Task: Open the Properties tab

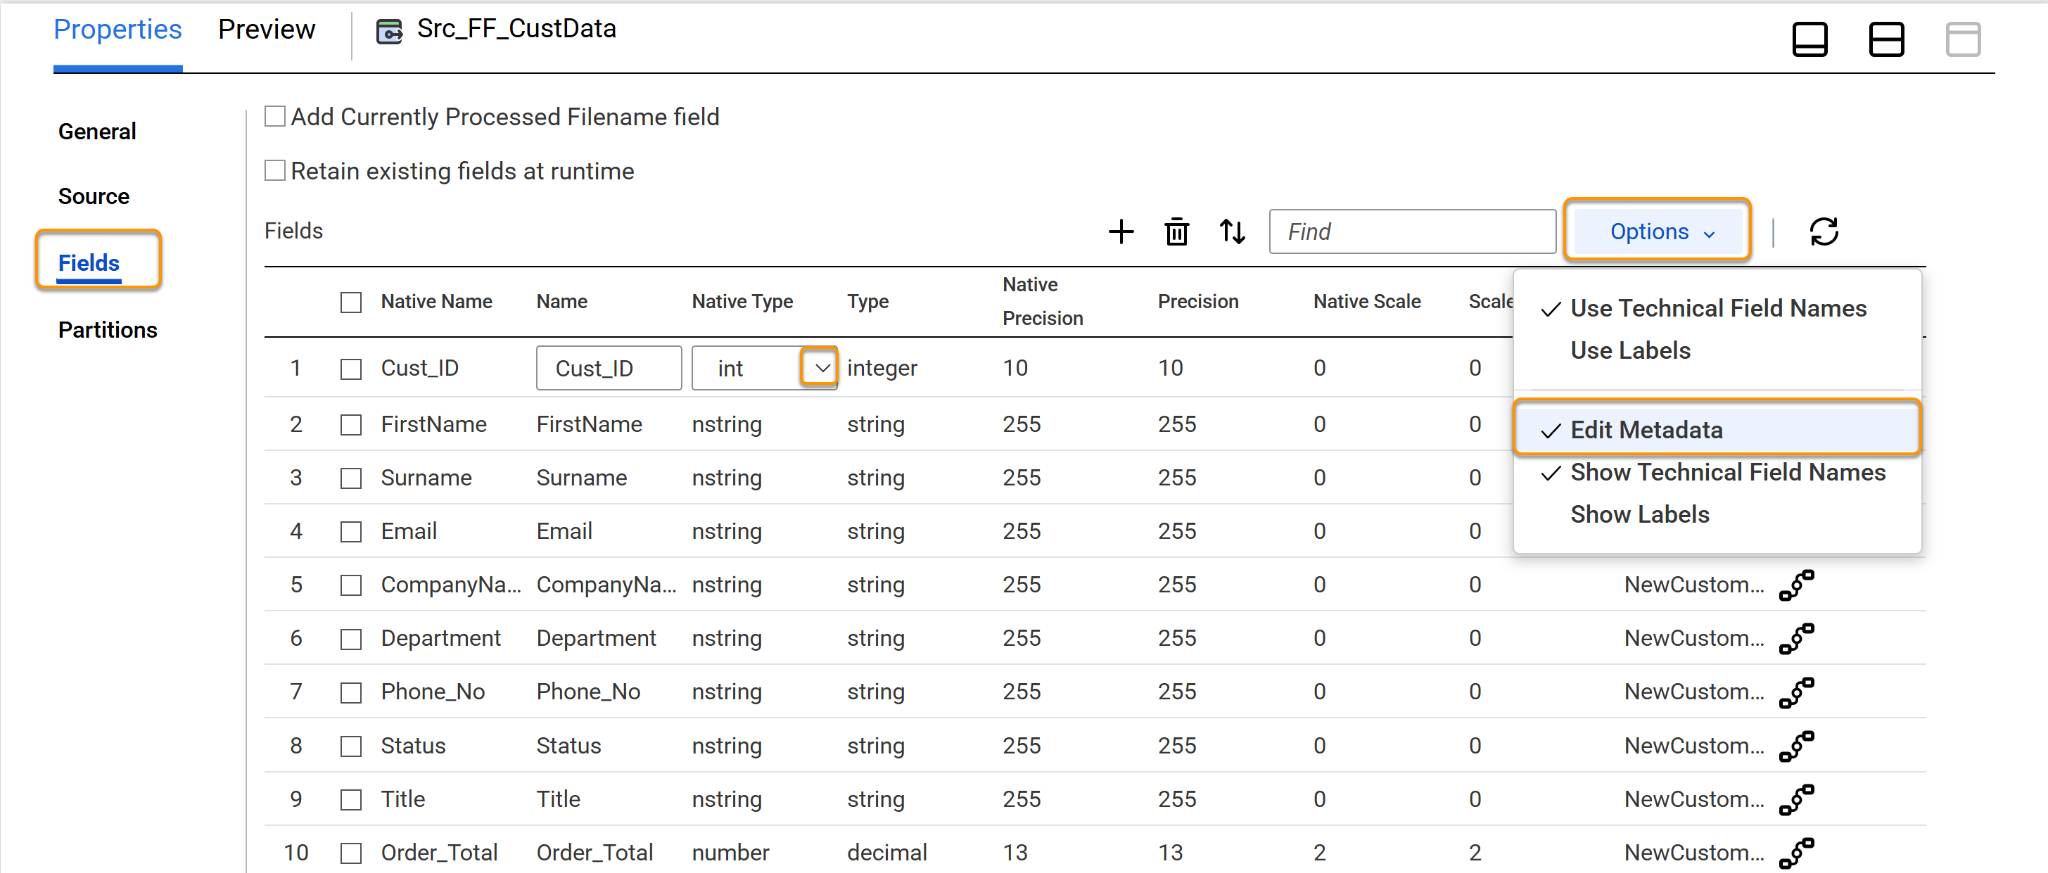Action: coord(118,30)
